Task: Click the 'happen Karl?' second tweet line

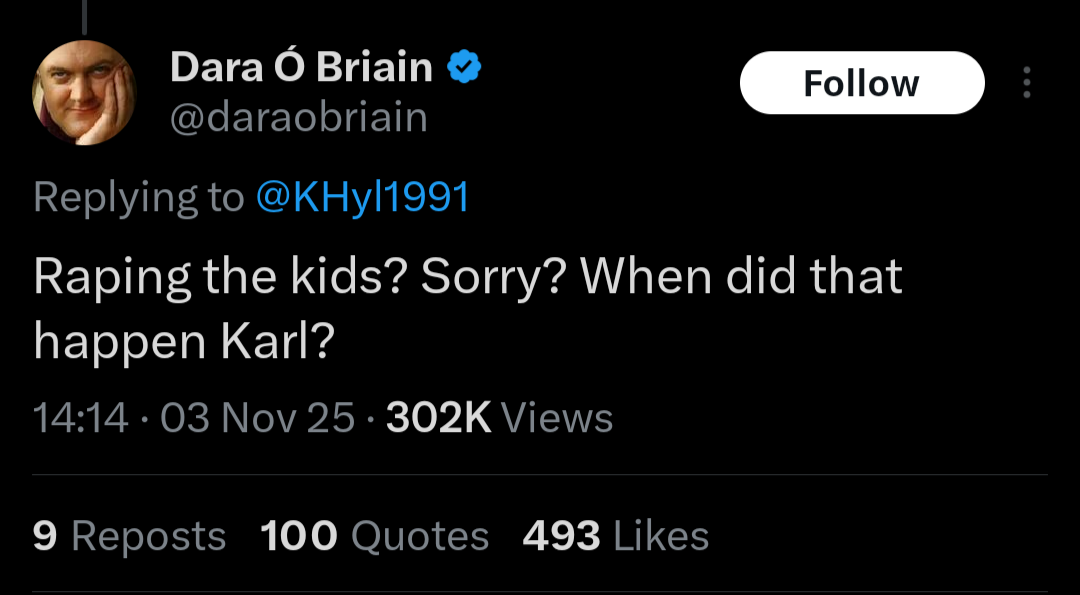Action: pyautogui.click(x=184, y=343)
